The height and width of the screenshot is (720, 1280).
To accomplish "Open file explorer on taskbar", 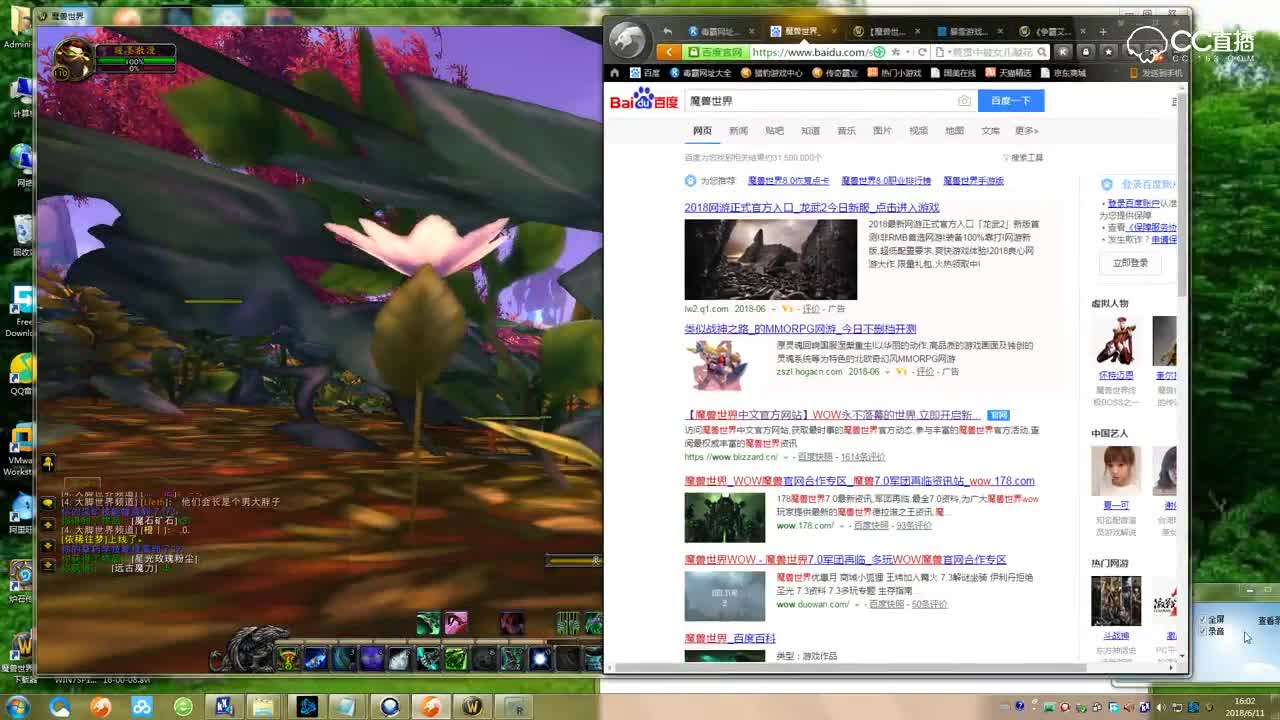I will tap(263, 706).
